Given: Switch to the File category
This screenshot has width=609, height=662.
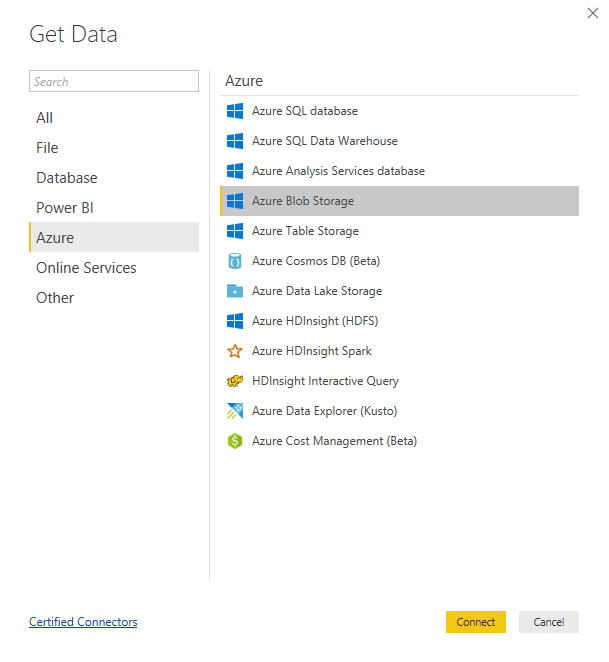Looking at the screenshot, I should (114, 148).
